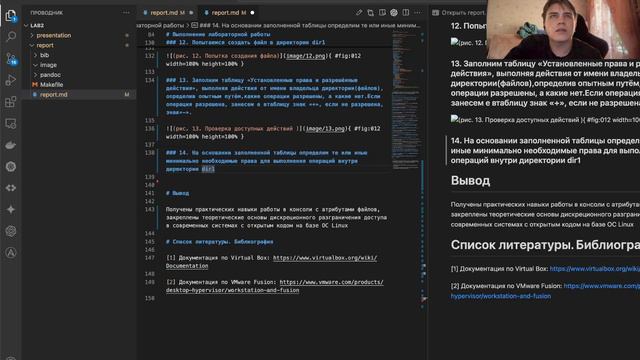Click the circular knot icon in editor toolbar

(x=394, y=13)
